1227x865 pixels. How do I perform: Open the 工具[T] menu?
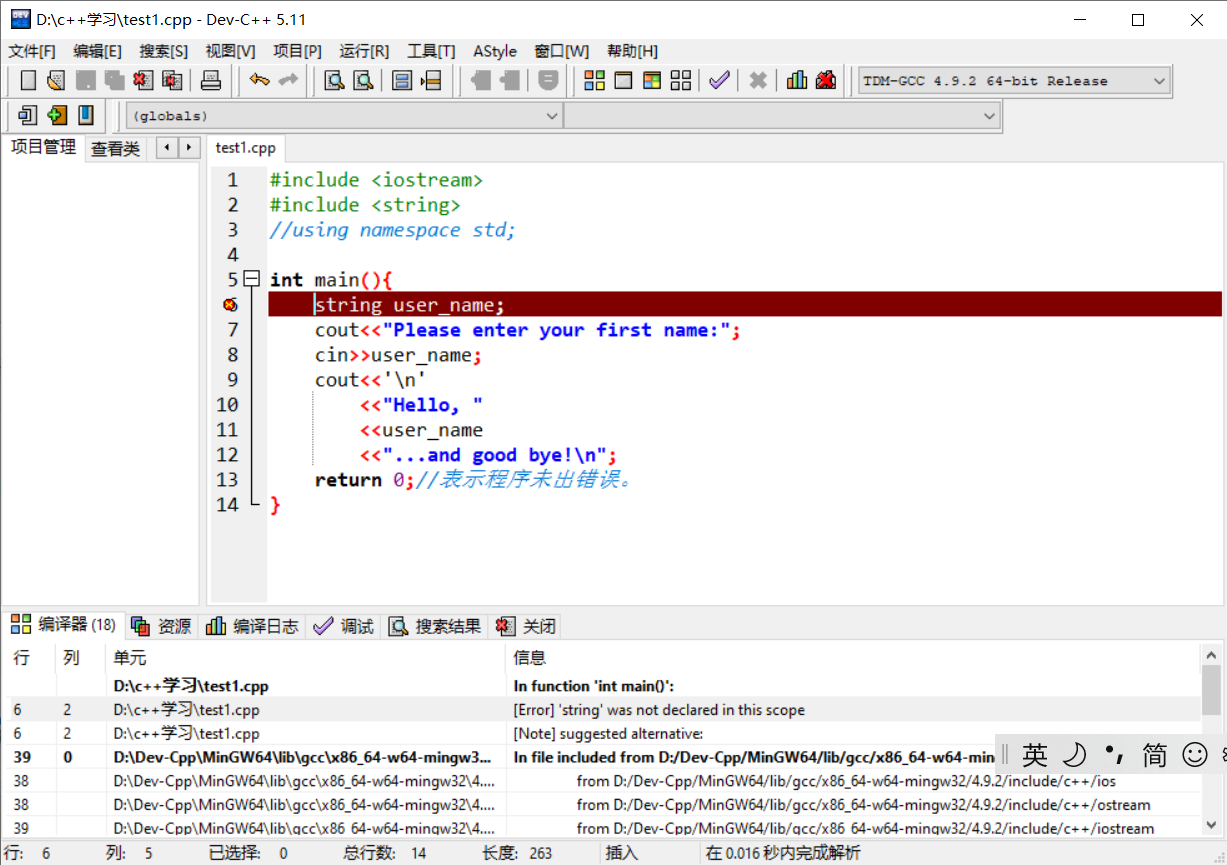pyautogui.click(x=431, y=51)
